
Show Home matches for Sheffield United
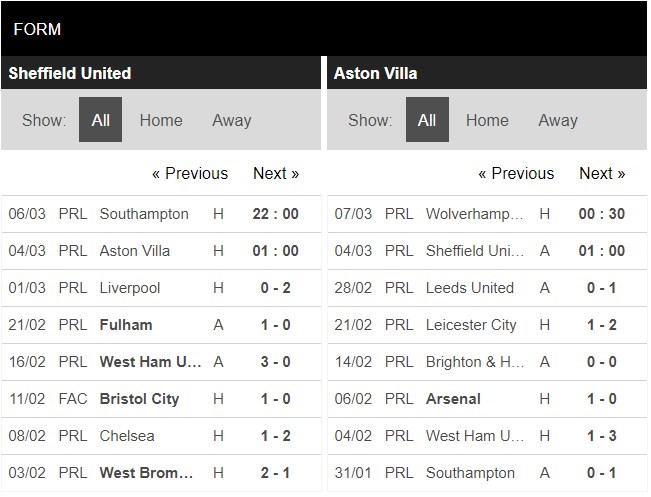[161, 120]
